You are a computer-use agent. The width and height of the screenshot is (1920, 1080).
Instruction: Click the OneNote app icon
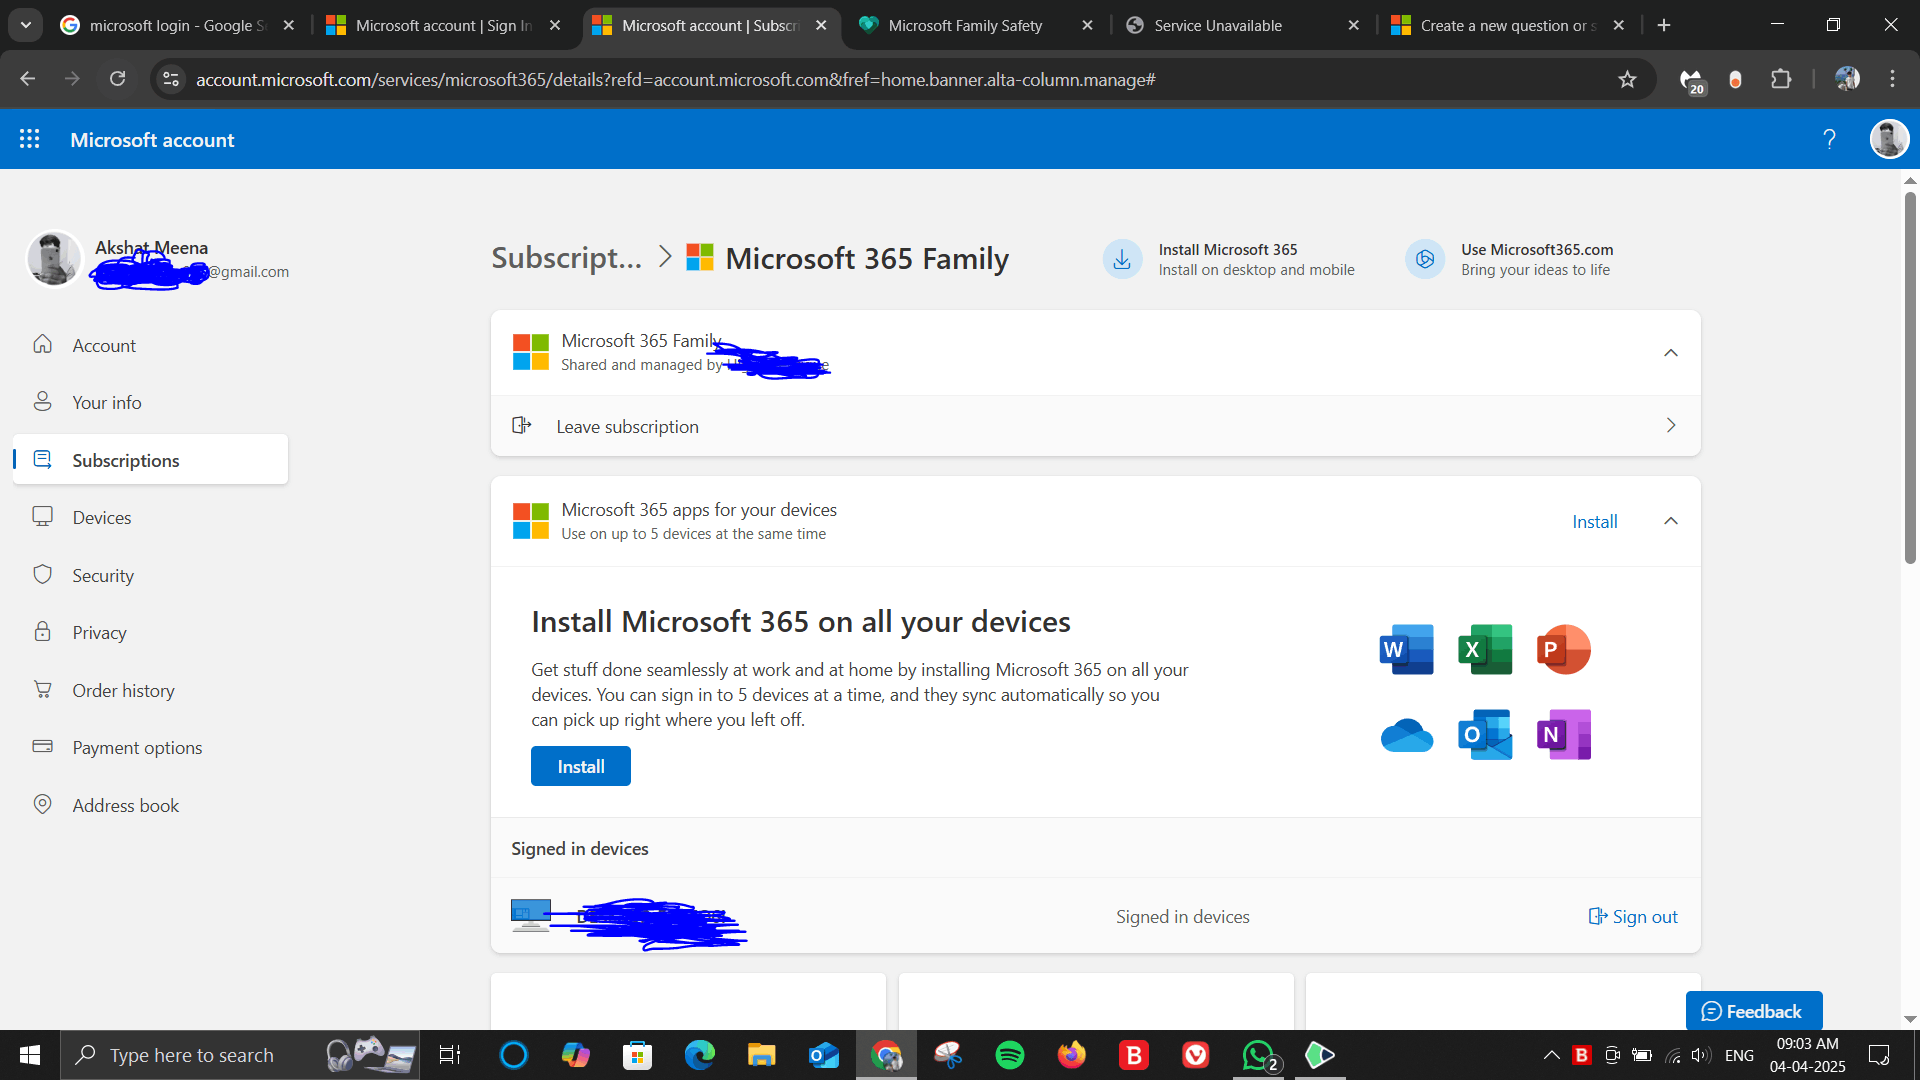pyautogui.click(x=1563, y=736)
